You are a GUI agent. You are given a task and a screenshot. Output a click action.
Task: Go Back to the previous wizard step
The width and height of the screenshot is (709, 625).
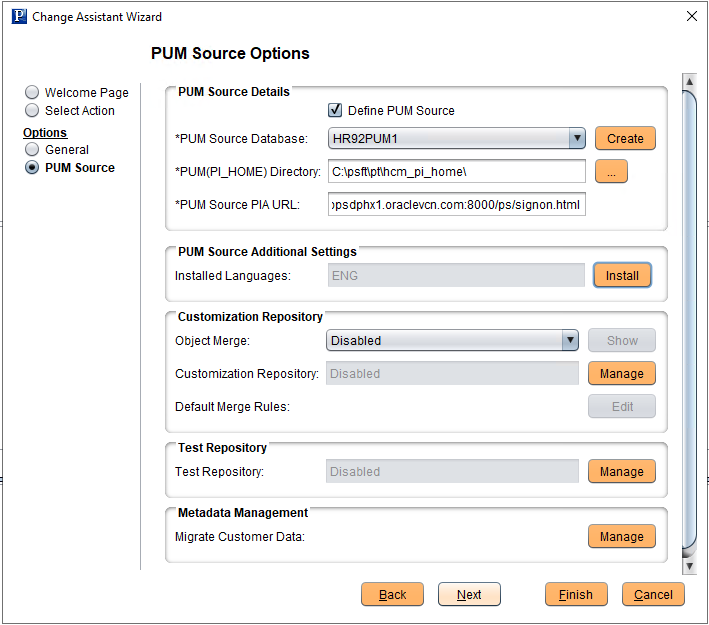(x=392, y=595)
